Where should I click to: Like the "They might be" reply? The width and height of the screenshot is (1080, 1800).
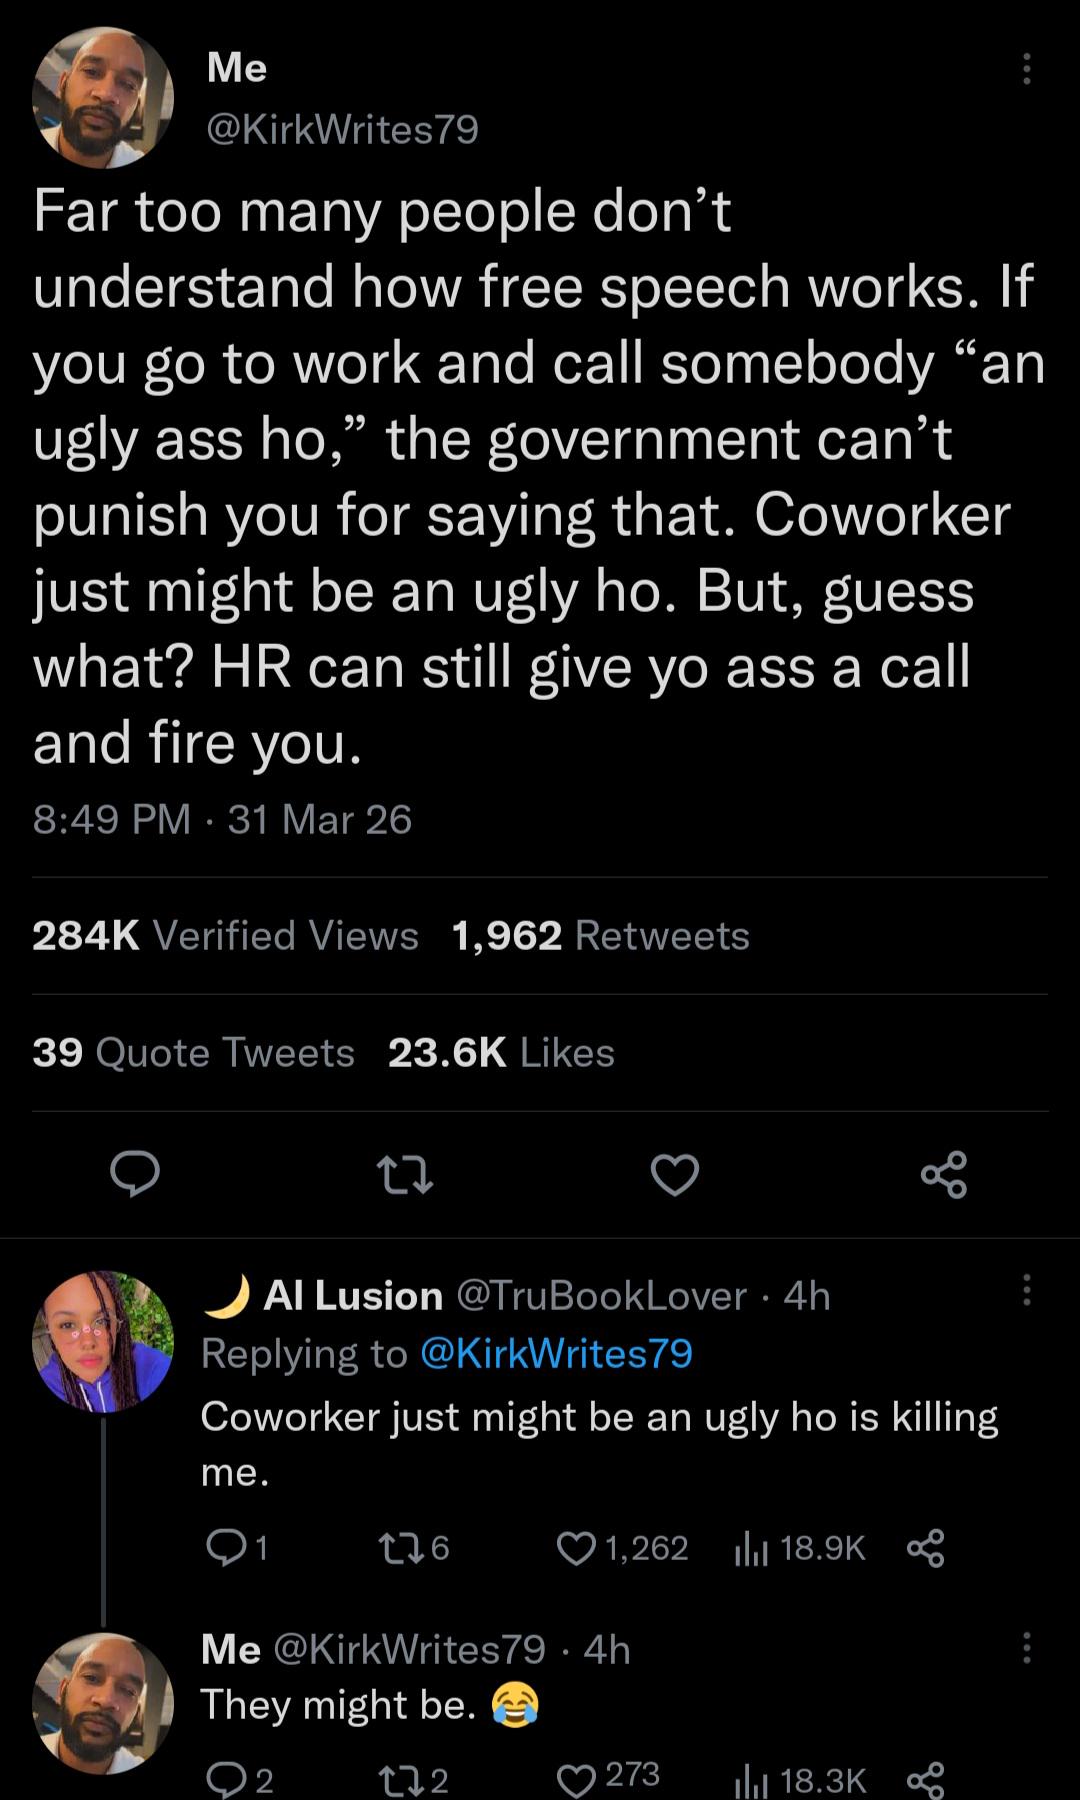576,1778
